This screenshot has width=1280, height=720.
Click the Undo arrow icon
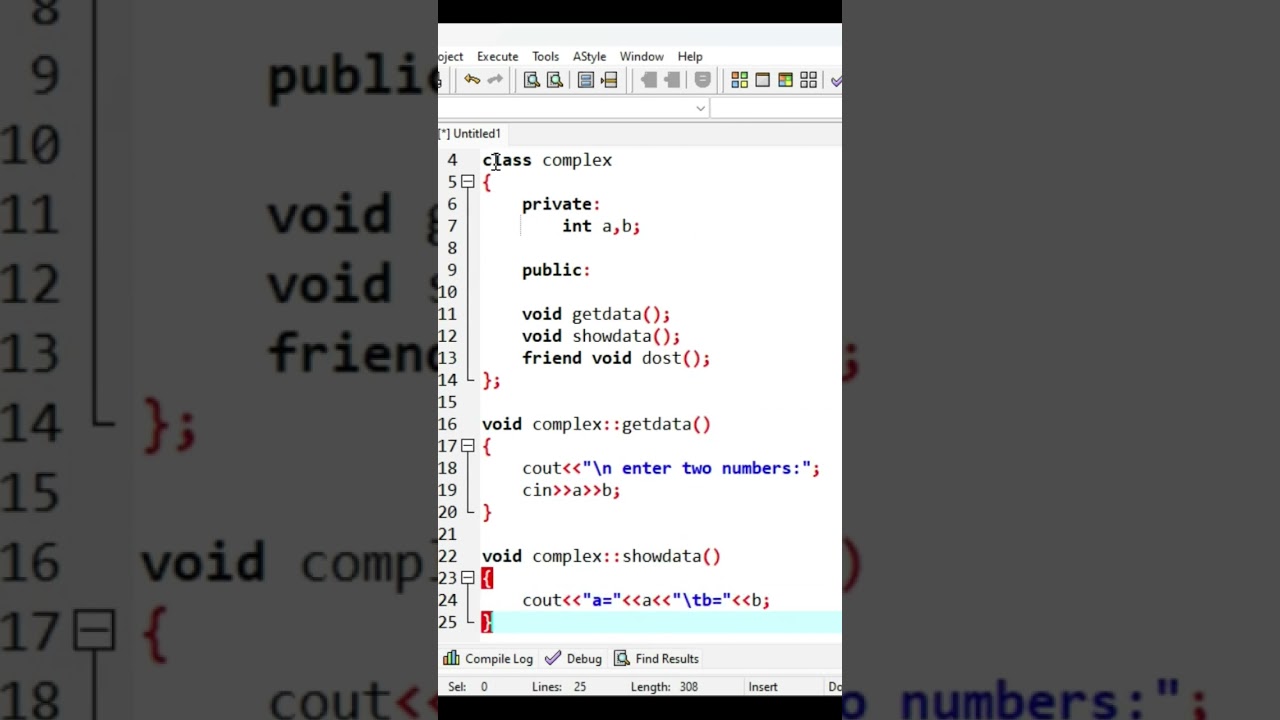[472, 80]
